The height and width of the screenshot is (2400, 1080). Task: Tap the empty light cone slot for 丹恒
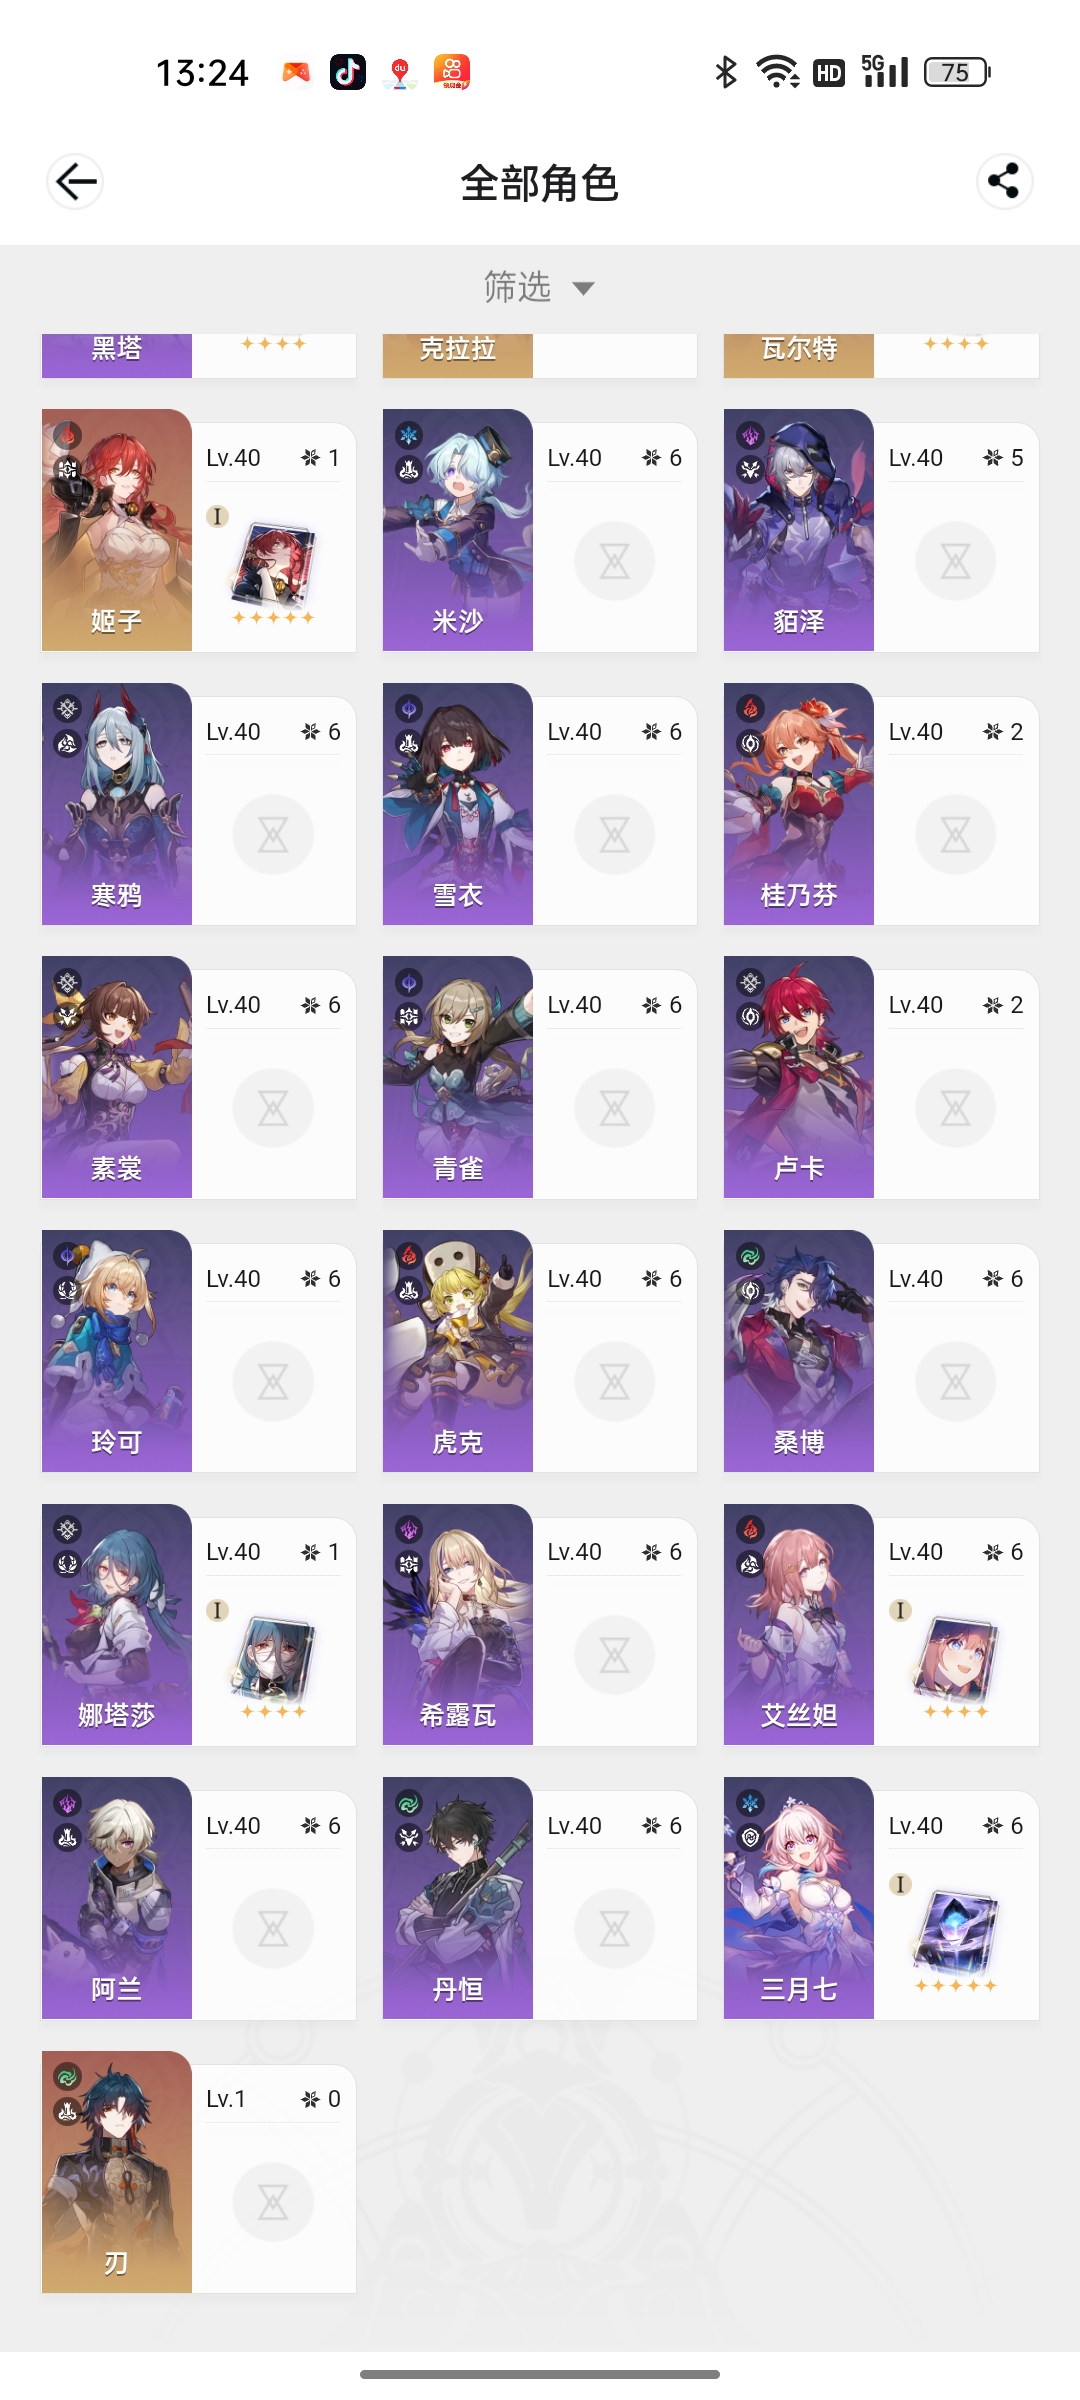pos(614,1929)
